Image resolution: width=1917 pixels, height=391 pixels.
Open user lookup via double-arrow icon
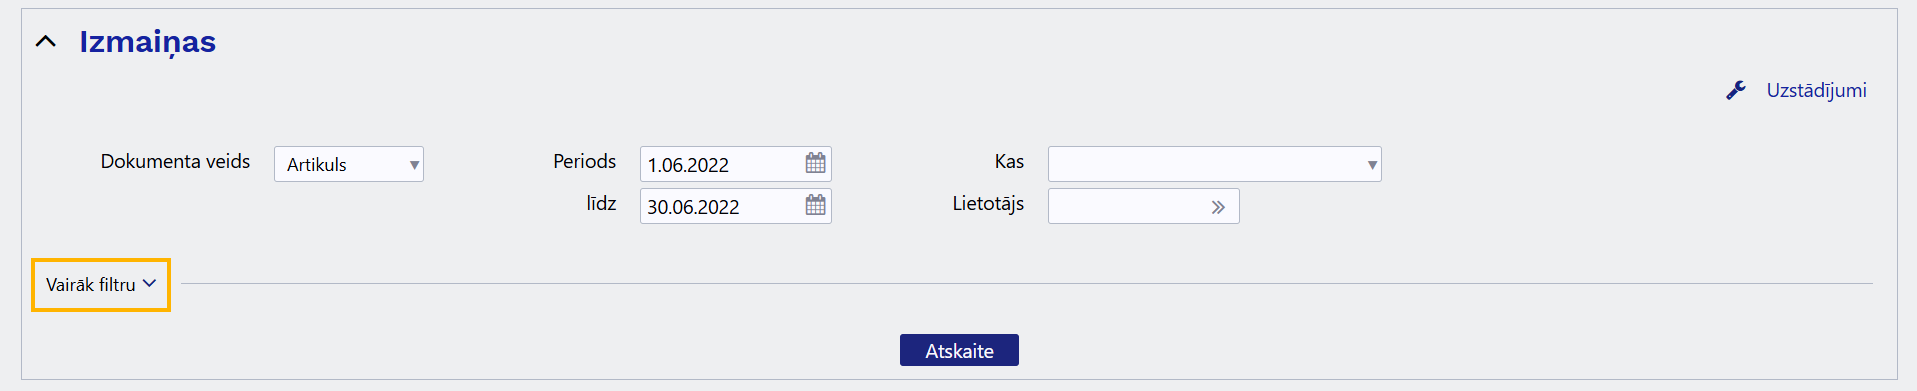click(1218, 207)
